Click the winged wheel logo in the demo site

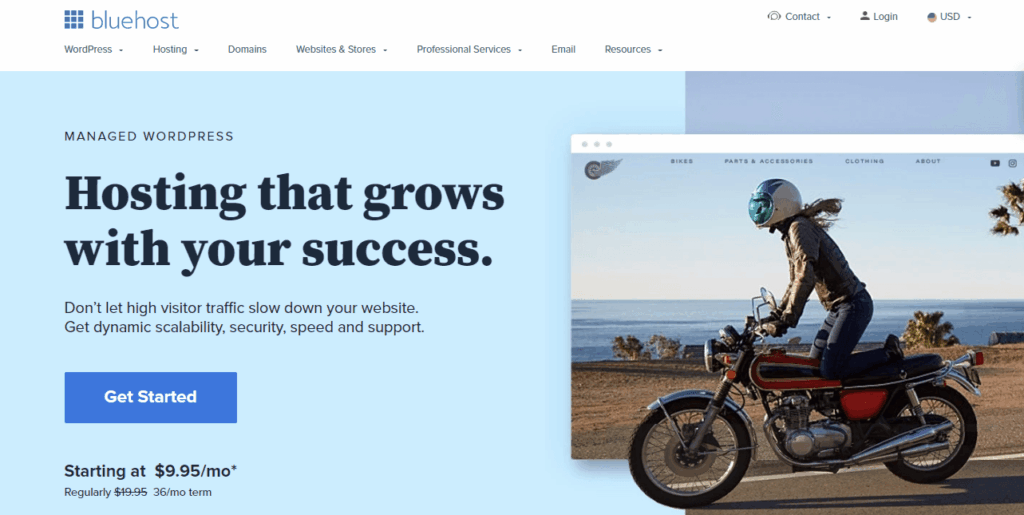602,169
